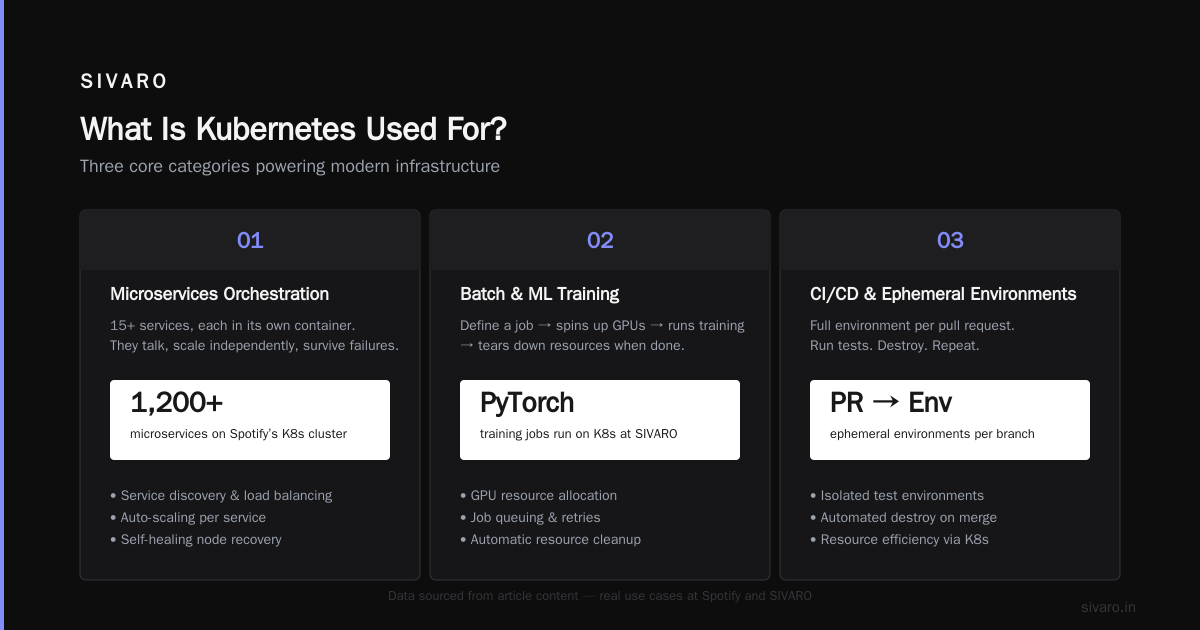Click the GPU resource allocation bullet
The height and width of the screenshot is (630, 1200).
(x=538, y=496)
